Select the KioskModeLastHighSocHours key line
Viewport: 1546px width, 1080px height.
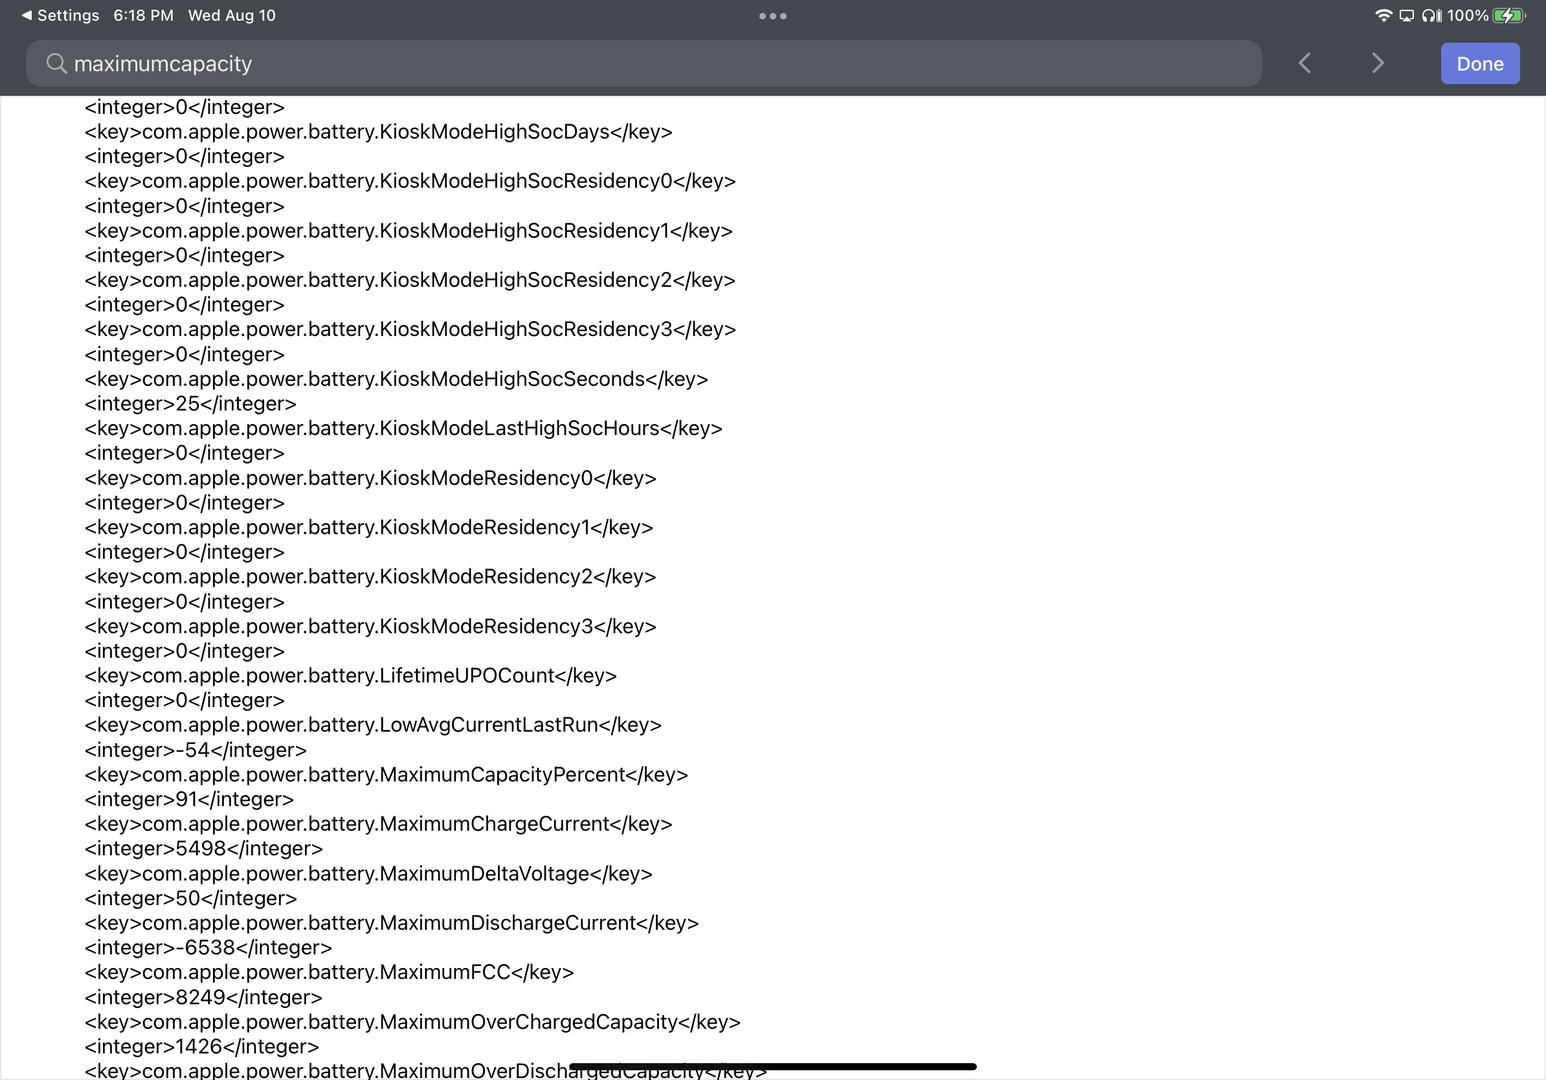(403, 429)
